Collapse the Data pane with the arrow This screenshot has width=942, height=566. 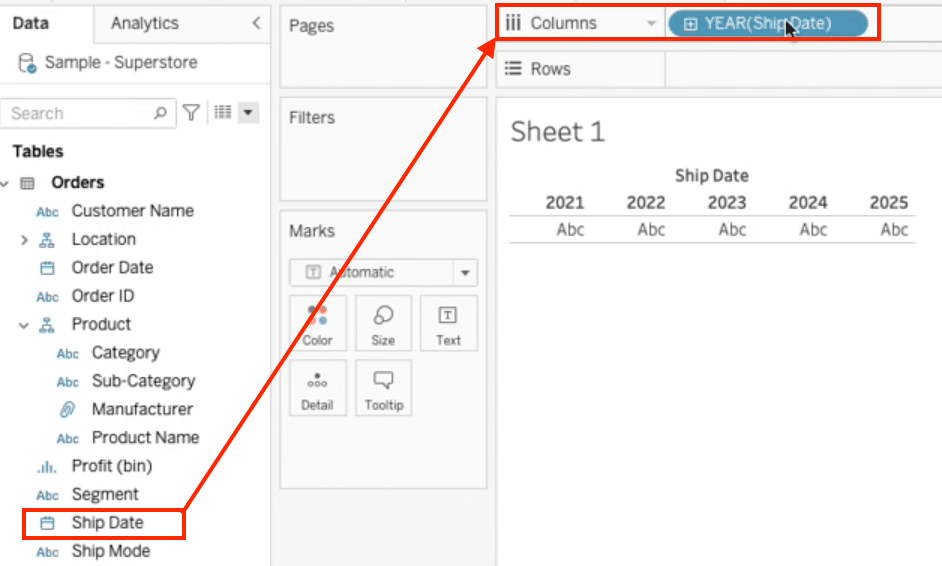pos(257,23)
